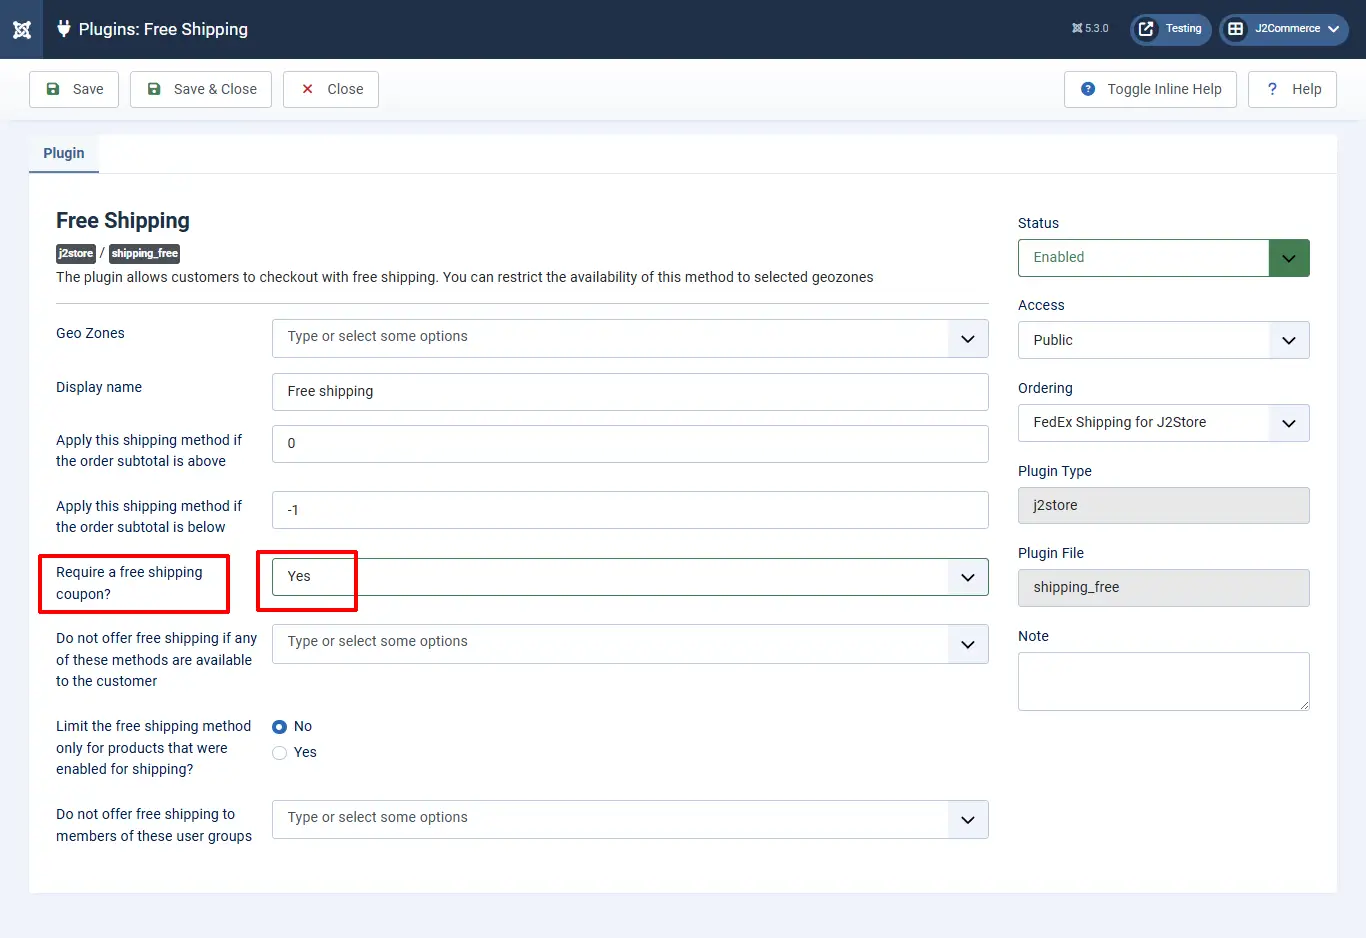Click Toggle Inline Help
1366x938 pixels.
(x=1150, y=89)
